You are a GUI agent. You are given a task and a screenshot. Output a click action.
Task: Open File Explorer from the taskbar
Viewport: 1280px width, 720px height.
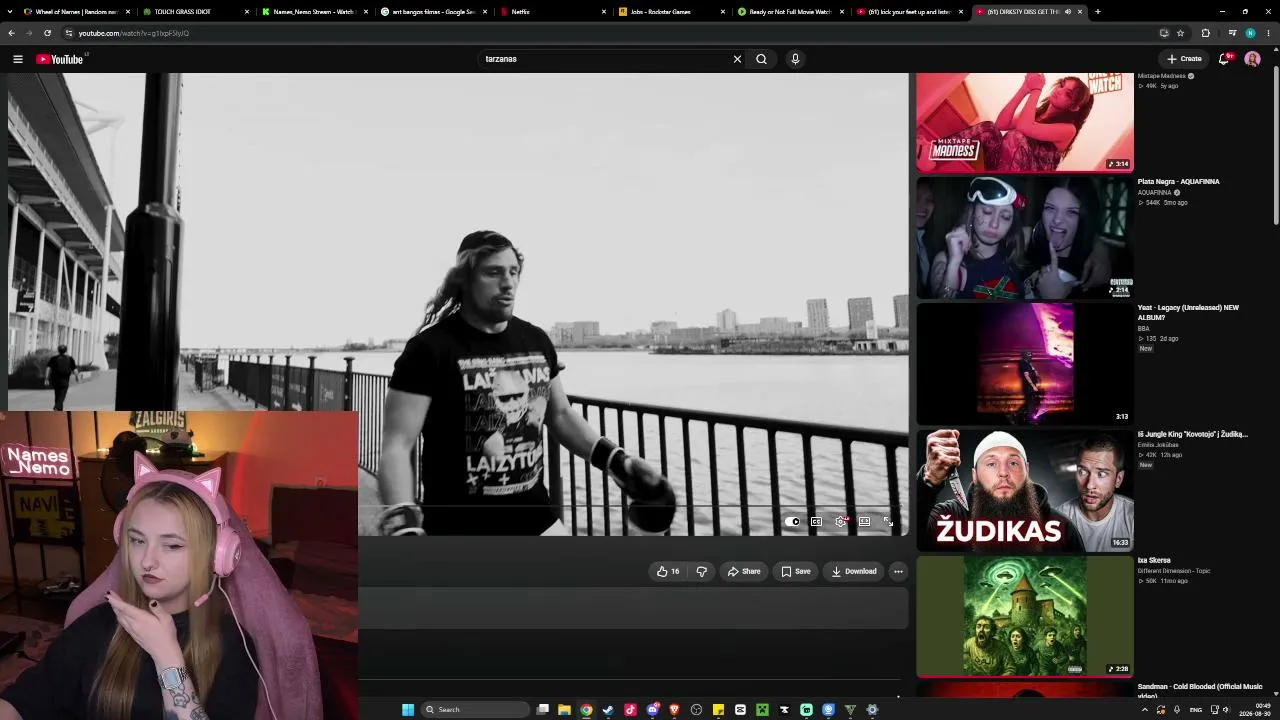pyautogui.click(x=564, y=710)
